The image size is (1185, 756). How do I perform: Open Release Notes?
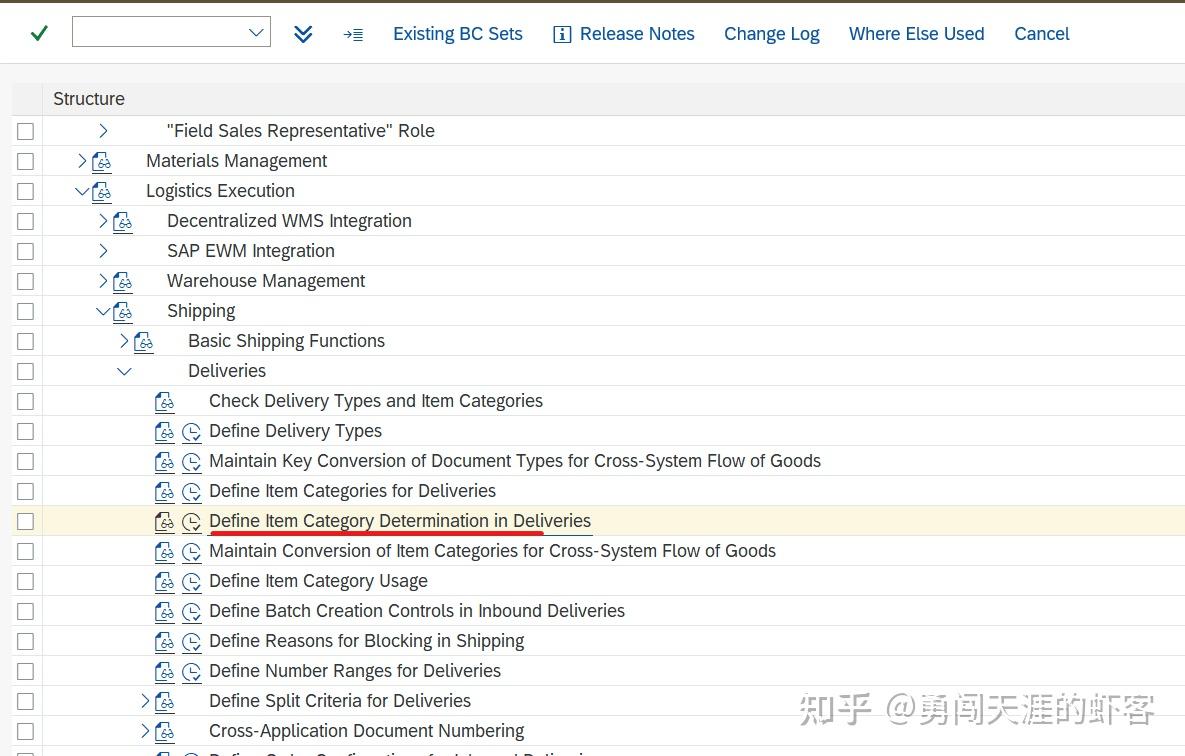coord(636,33)
